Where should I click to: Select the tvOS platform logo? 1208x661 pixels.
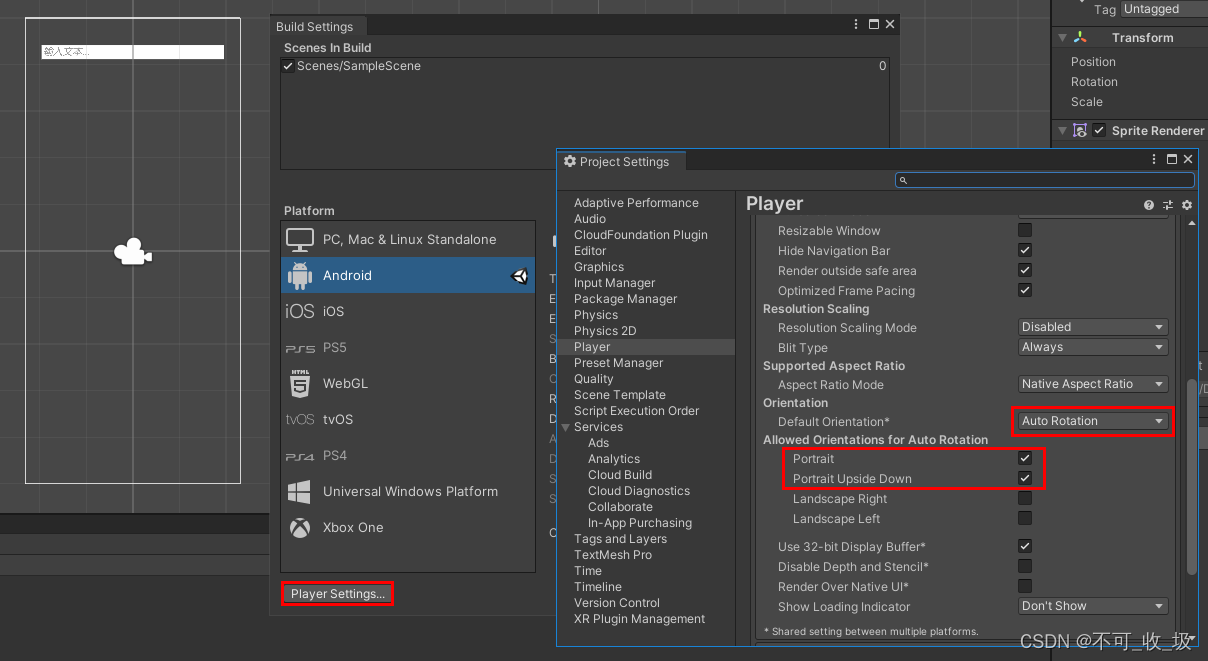click(300, 420)
